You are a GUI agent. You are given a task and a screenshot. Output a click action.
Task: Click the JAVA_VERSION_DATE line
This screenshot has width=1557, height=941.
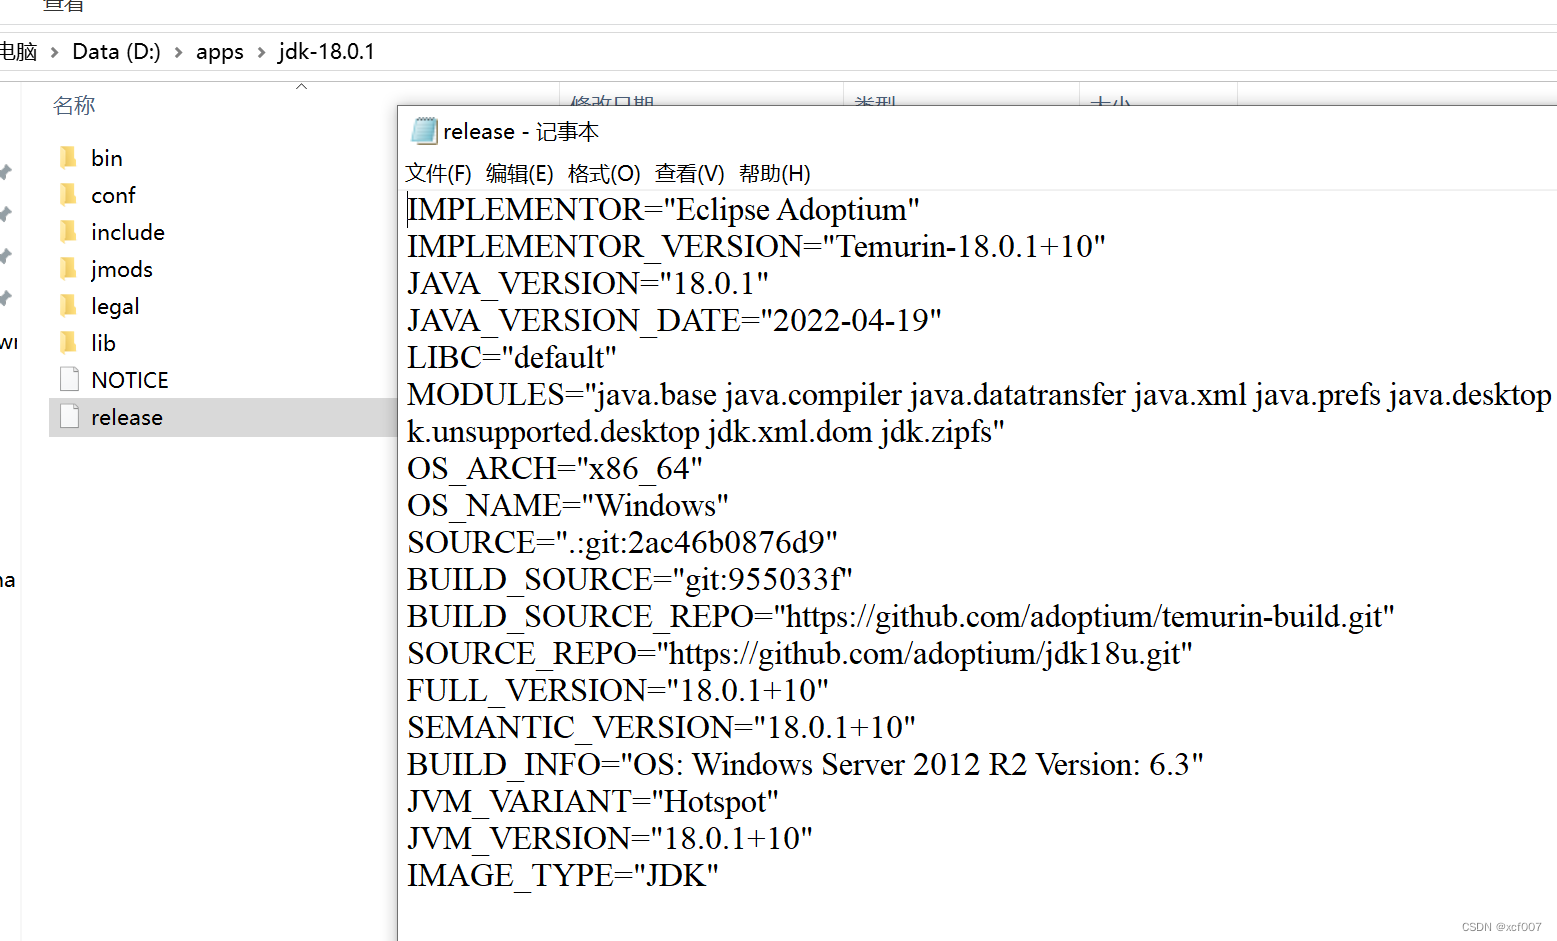(x=674, y=321)
